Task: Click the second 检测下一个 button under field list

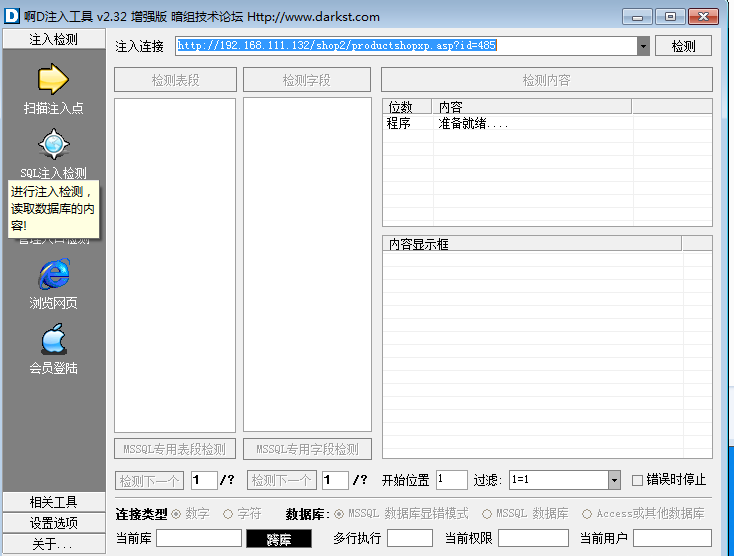Action: (x=282, y=481)
